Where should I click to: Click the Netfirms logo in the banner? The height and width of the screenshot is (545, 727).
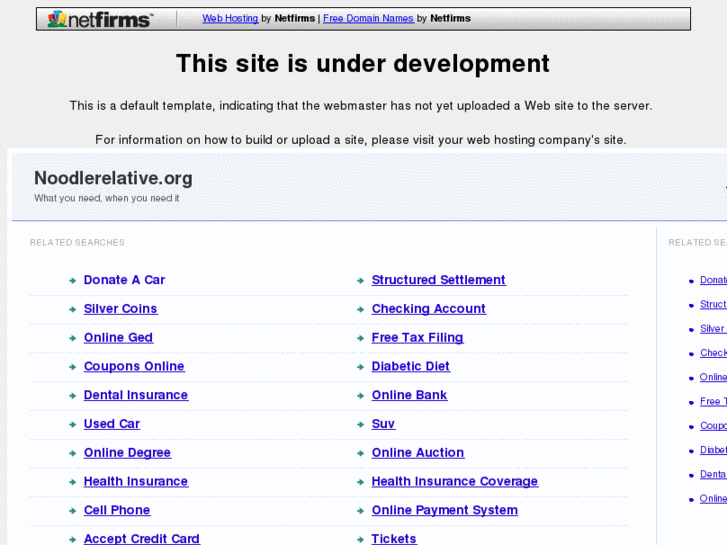pos(100,19)
